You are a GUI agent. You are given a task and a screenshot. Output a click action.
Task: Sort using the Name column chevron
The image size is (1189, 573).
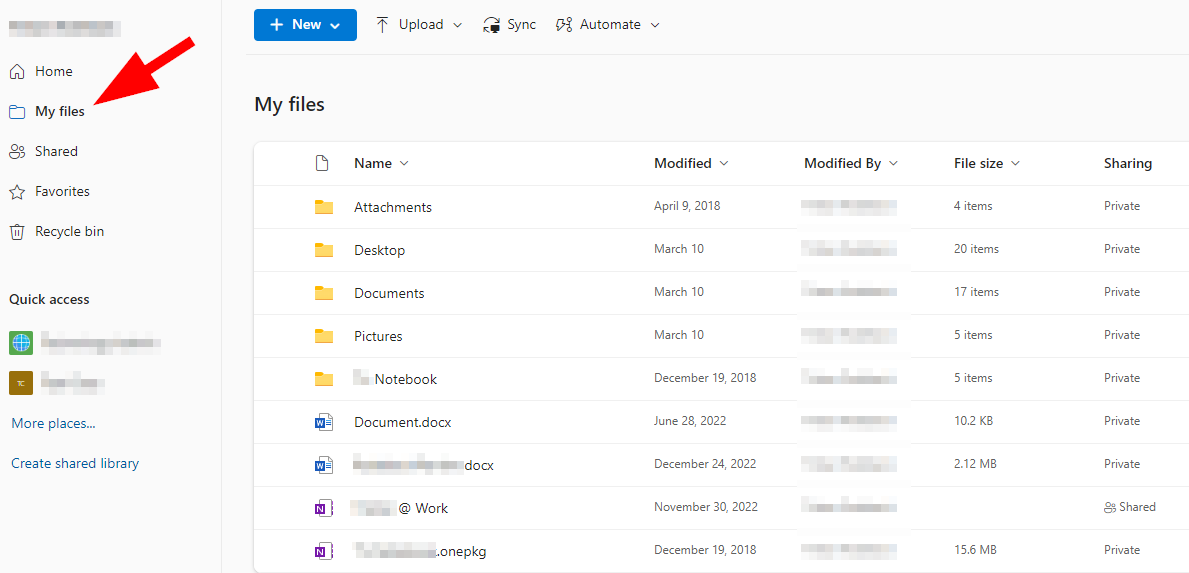[403, 164]
